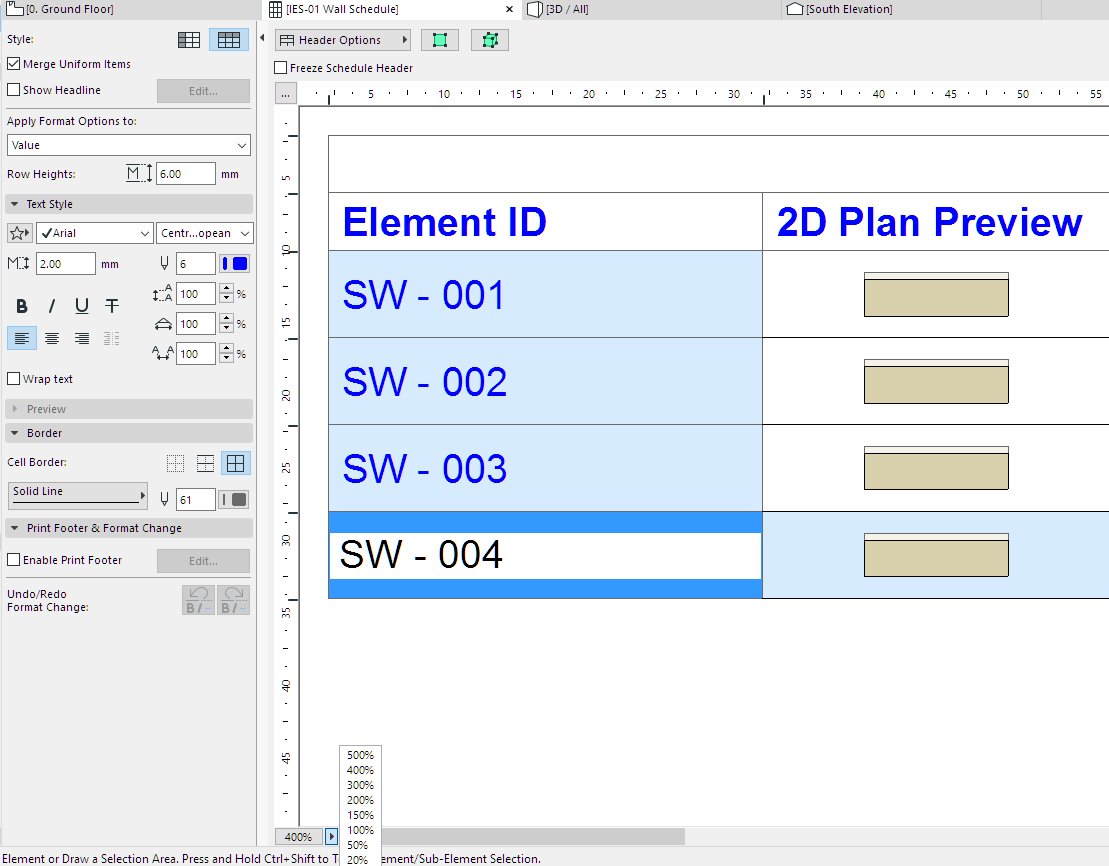This screenshot has height=866, width=1109.
Task: Select no cell border option
Action: pyautogui.click(x=175, y=463)
